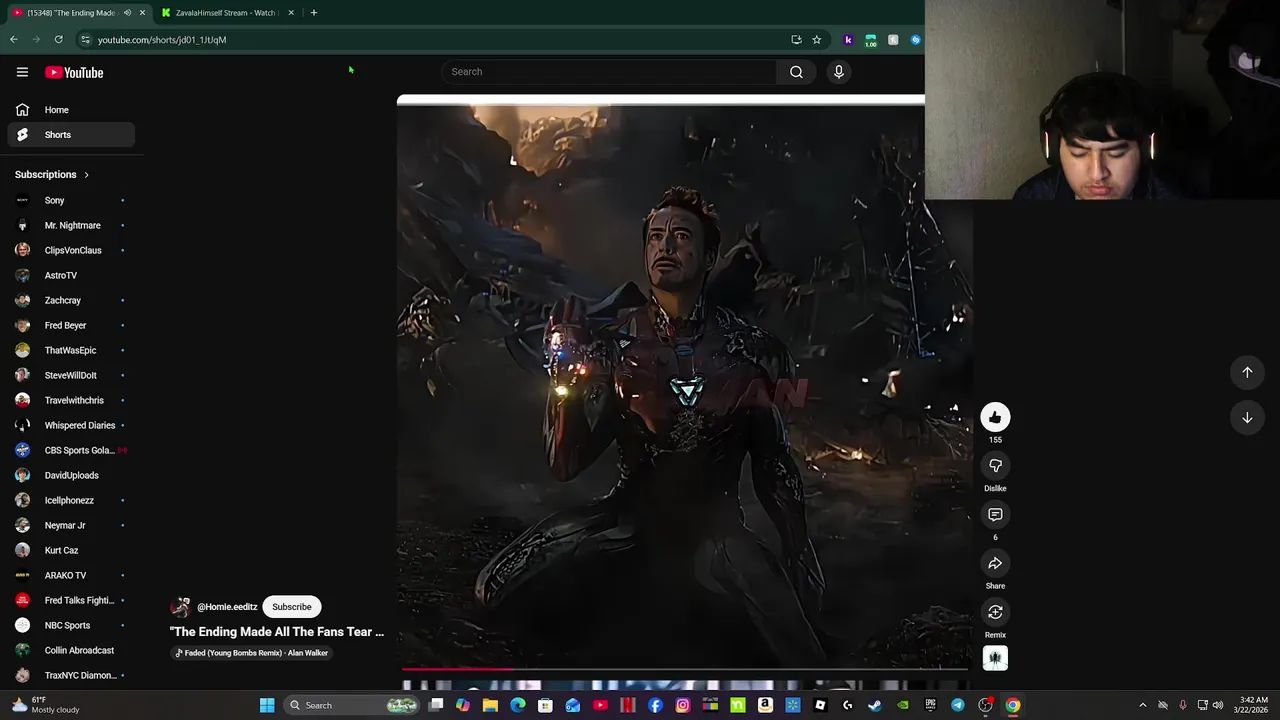This screenshot has height=720, width=1280.
Task: Open Icellphonezz channel
Action: [x=71, y=500]
